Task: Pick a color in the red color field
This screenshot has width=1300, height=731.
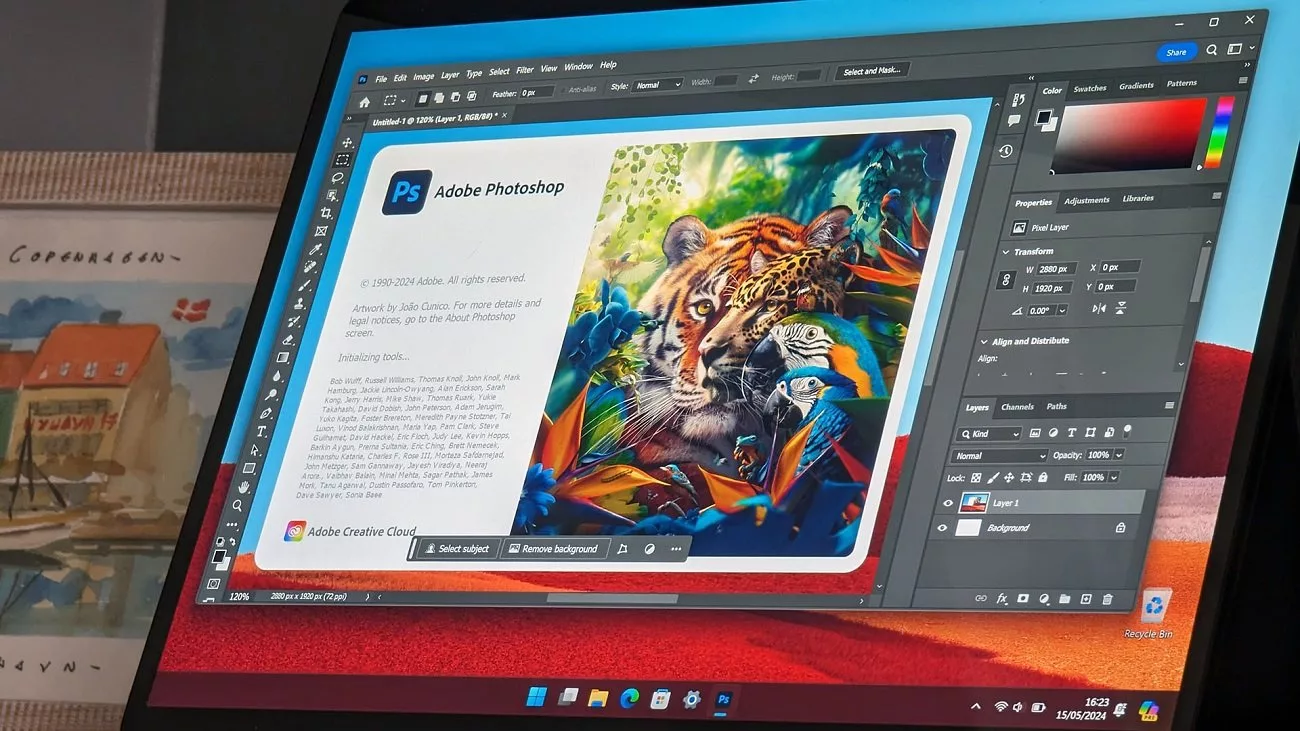Action: click(x=1131, y=135)
